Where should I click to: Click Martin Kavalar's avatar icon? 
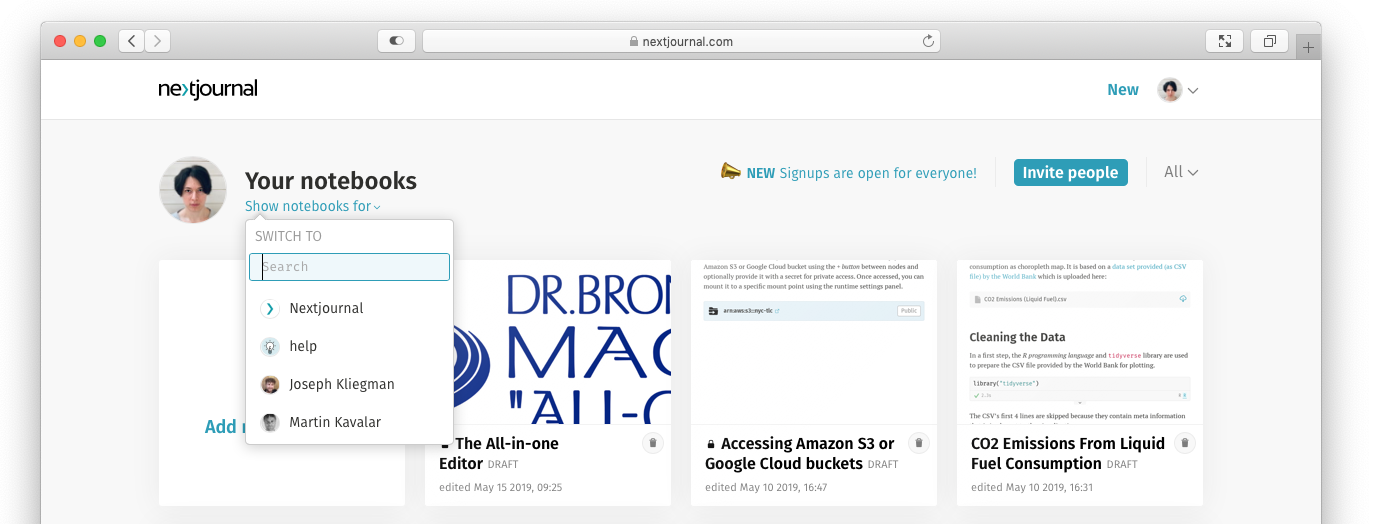click(270, 423)
